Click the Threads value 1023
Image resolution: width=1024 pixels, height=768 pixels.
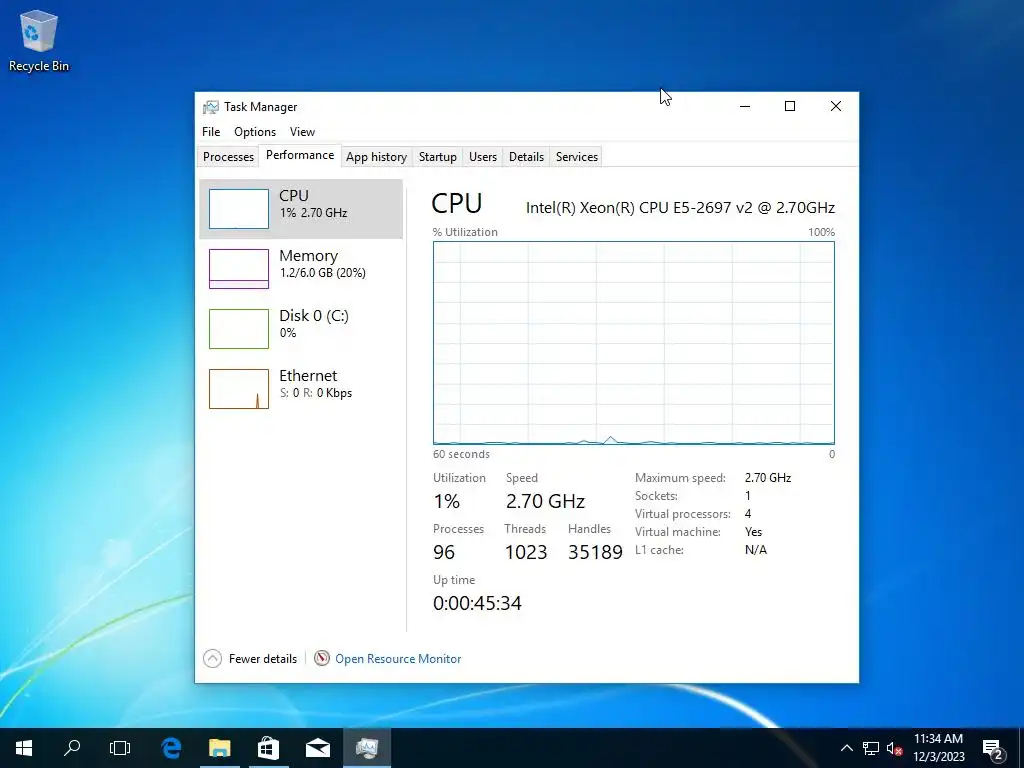(526, 552)
